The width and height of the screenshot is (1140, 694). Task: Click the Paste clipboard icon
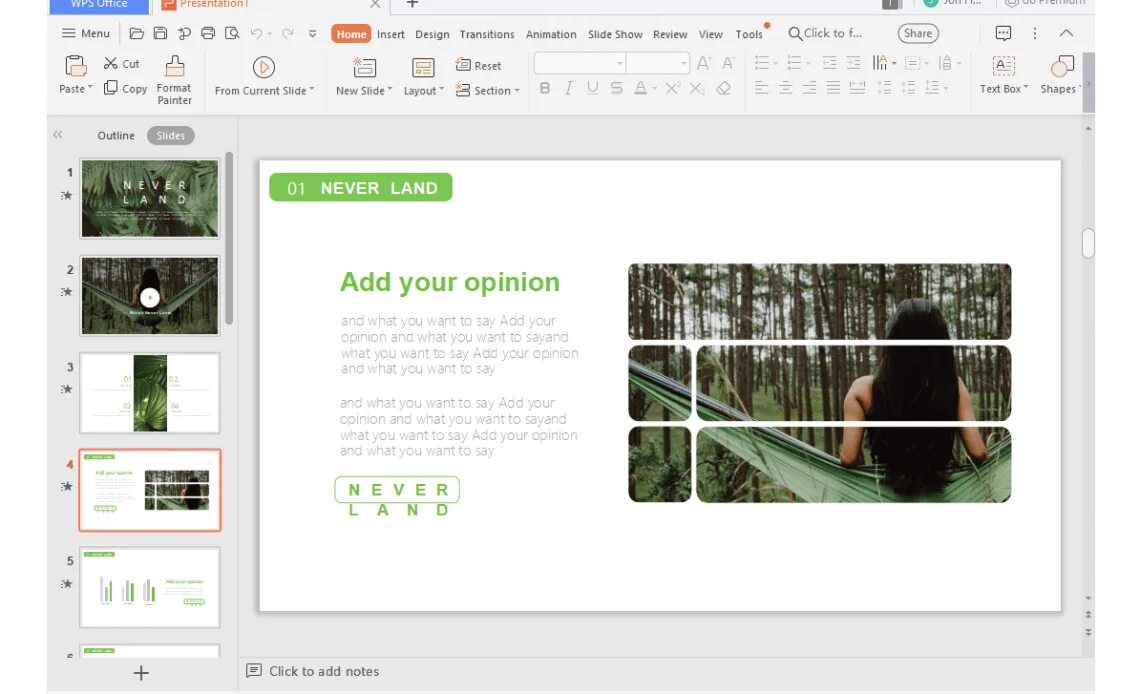[x=76, y=66]
